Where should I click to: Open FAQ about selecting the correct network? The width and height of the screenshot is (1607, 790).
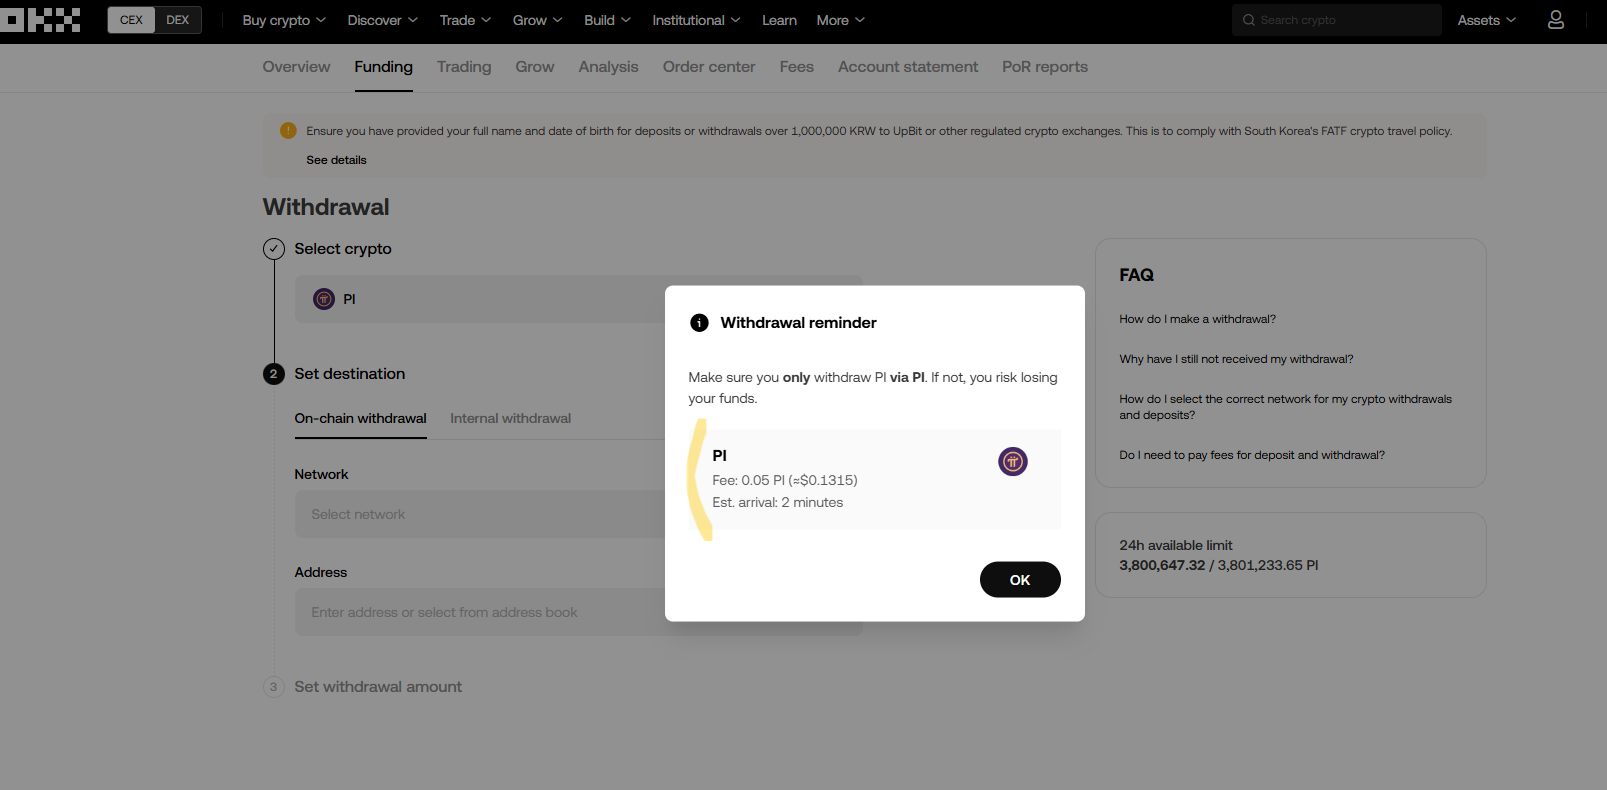coord(1285,407)
